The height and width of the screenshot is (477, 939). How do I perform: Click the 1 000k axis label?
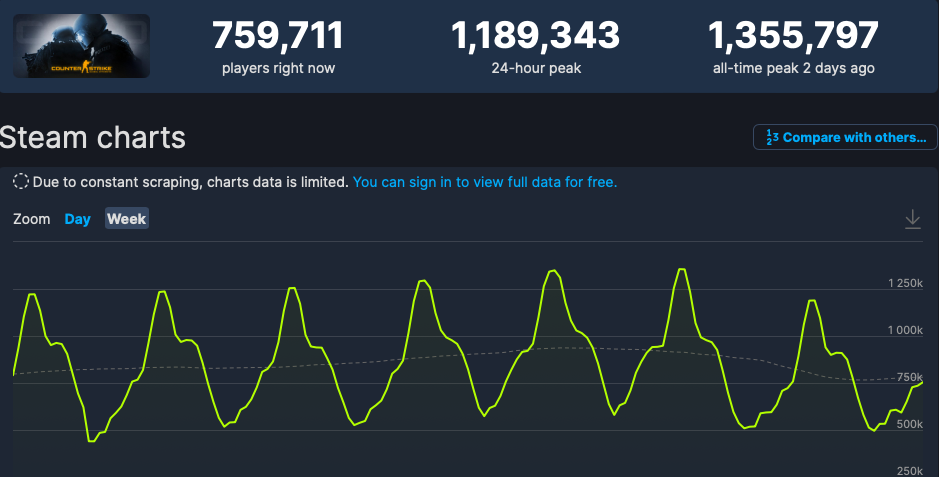[x=905, y=331]
